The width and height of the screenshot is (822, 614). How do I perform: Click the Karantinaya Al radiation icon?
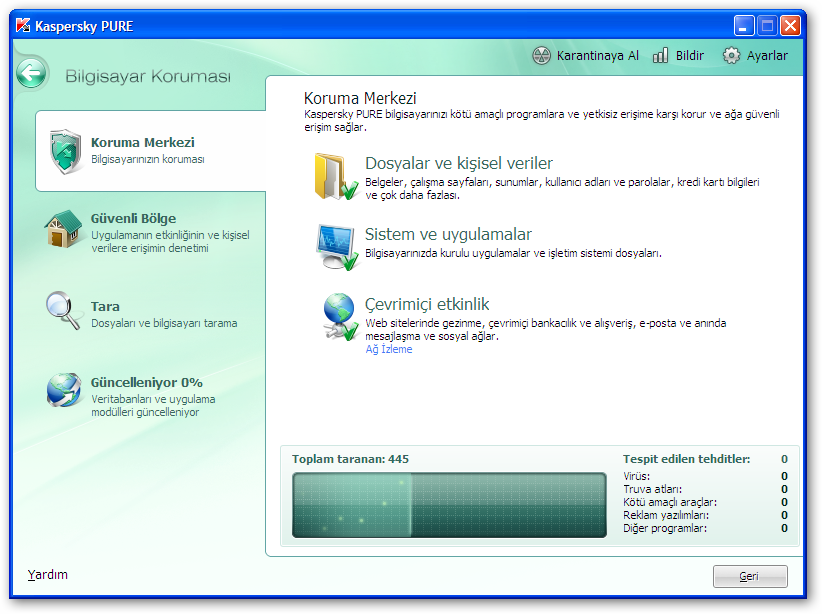point(541,55)
